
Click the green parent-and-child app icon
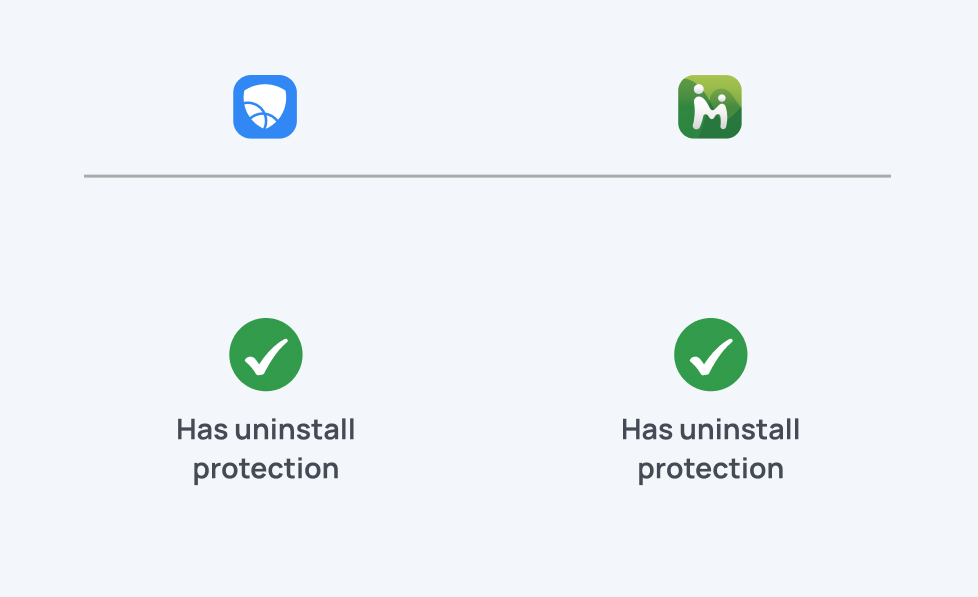(710, 107)
